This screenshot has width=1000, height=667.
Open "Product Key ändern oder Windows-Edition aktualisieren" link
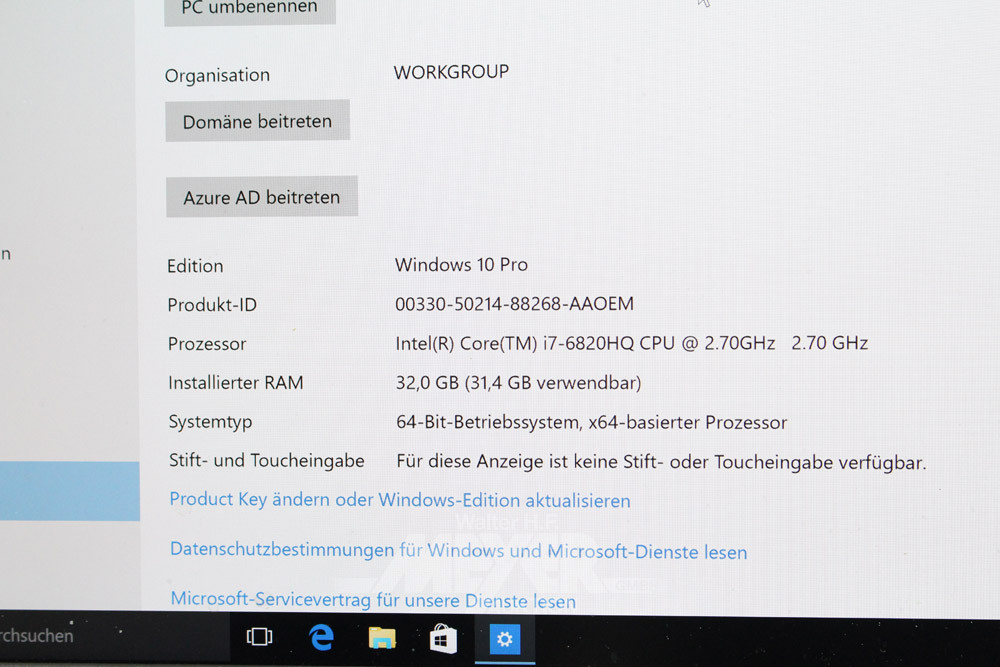click(x=400, y=500)
